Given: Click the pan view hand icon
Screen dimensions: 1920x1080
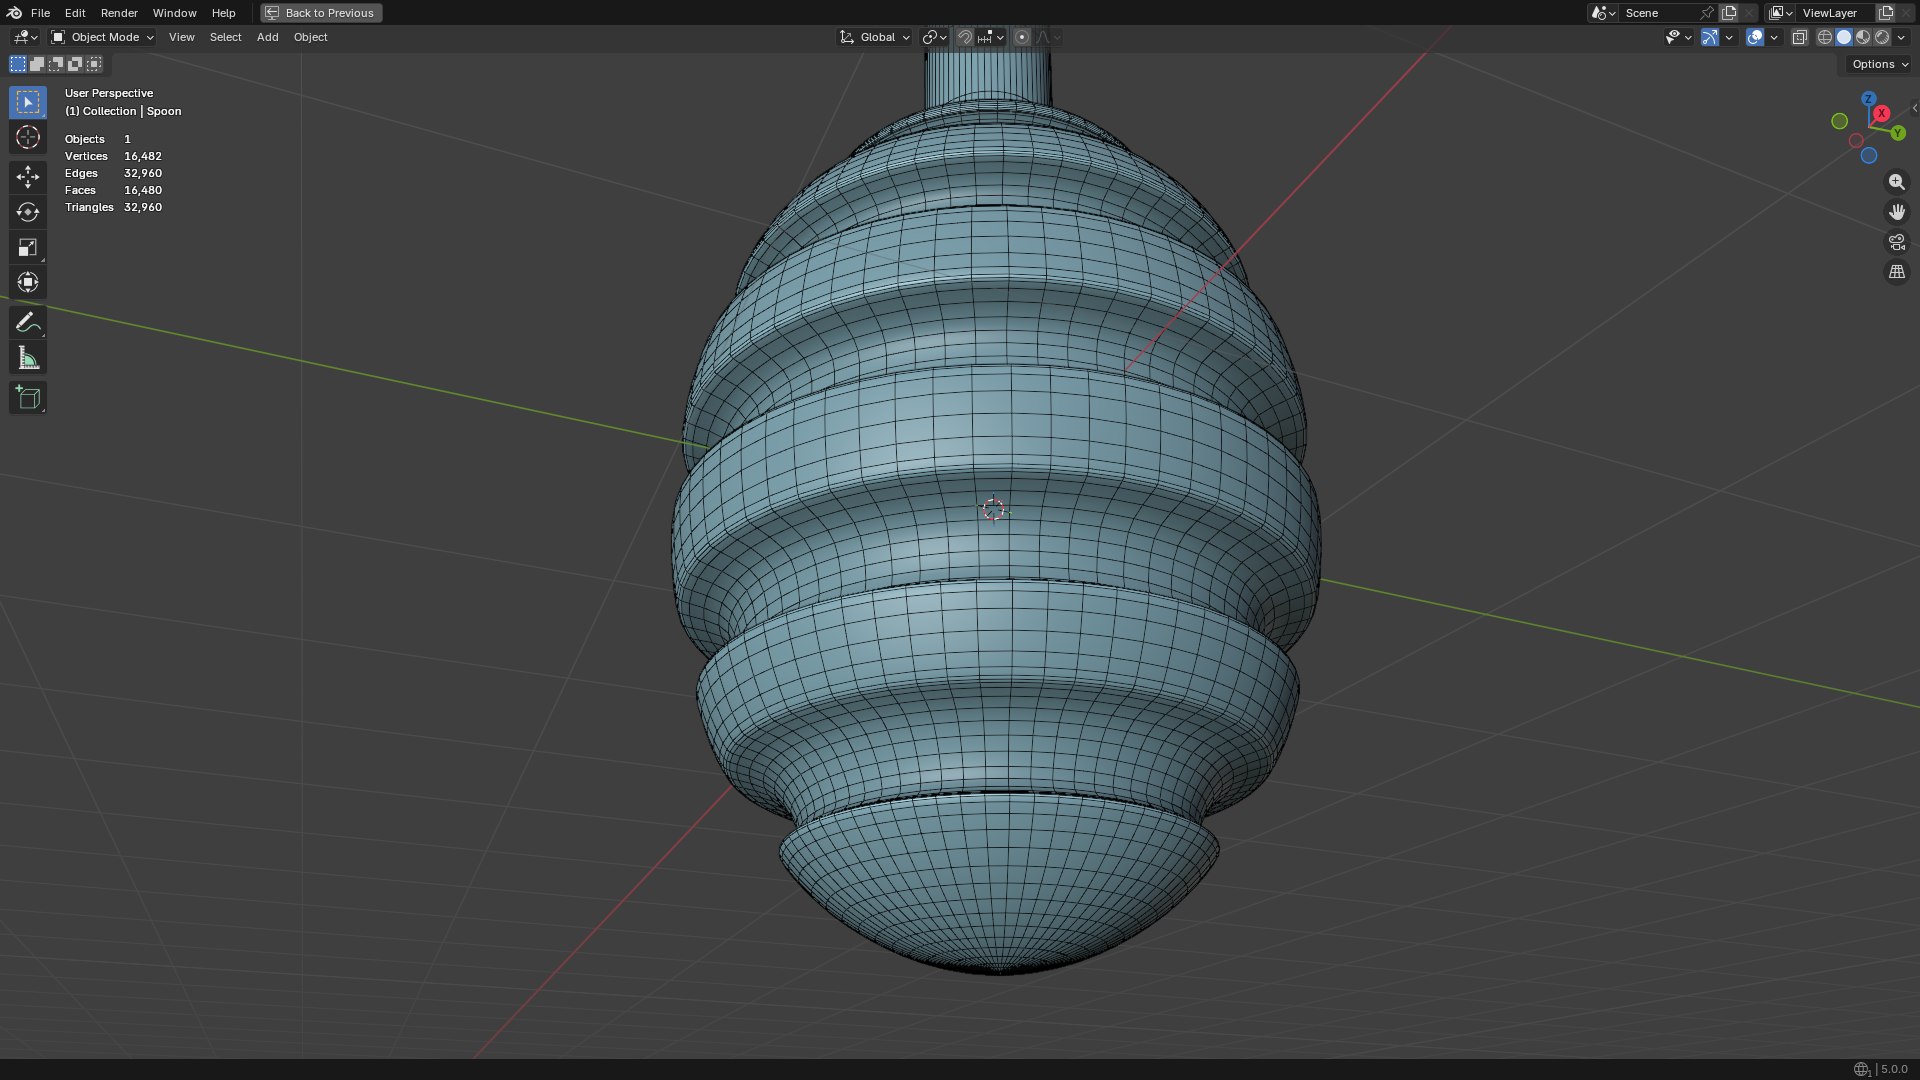Looking at the screenshot, I should [1896, 212].
